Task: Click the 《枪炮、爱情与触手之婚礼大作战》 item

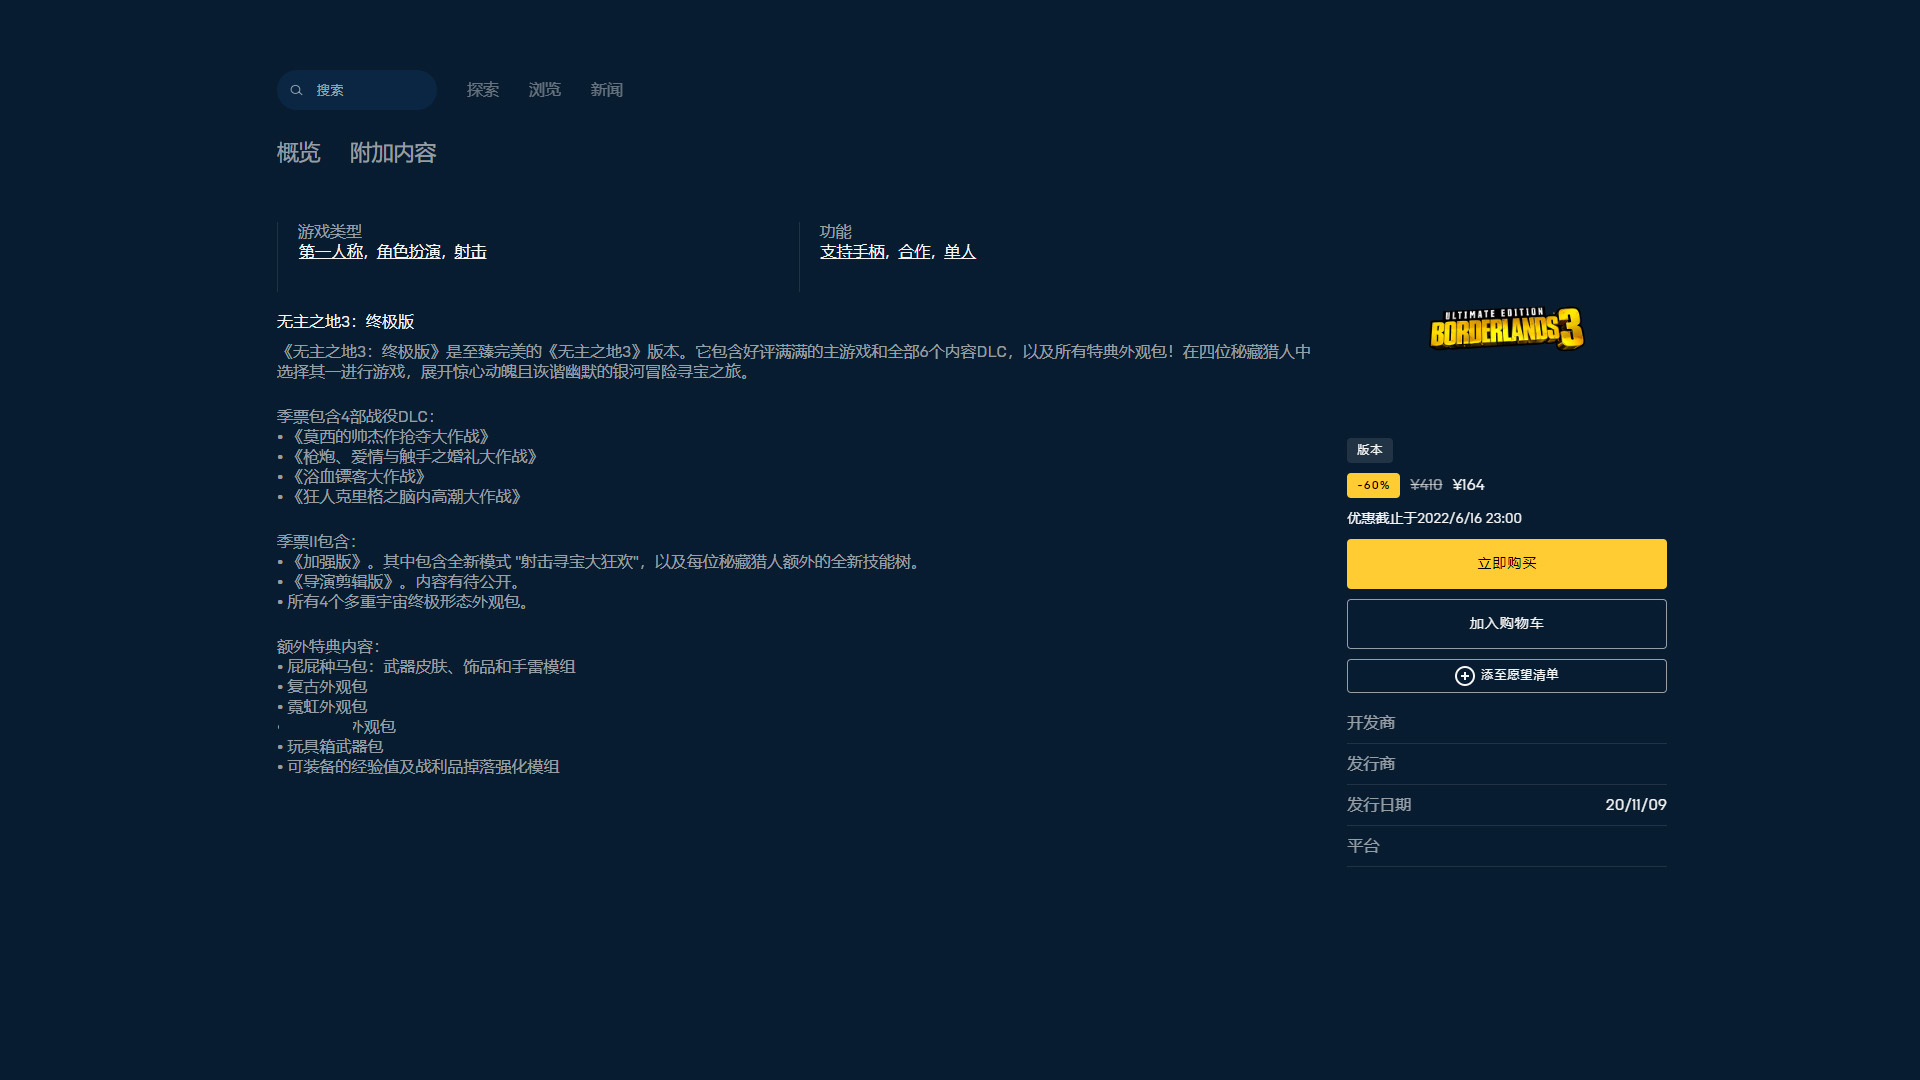Action: [408, 457]
